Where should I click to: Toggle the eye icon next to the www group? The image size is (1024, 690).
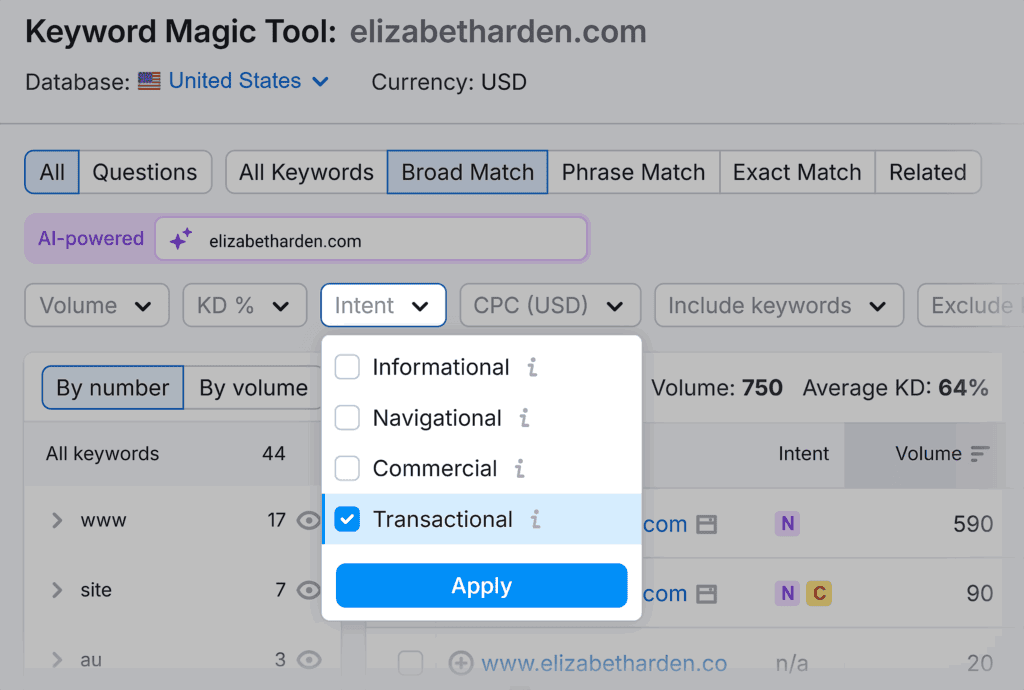coord(310,520)
